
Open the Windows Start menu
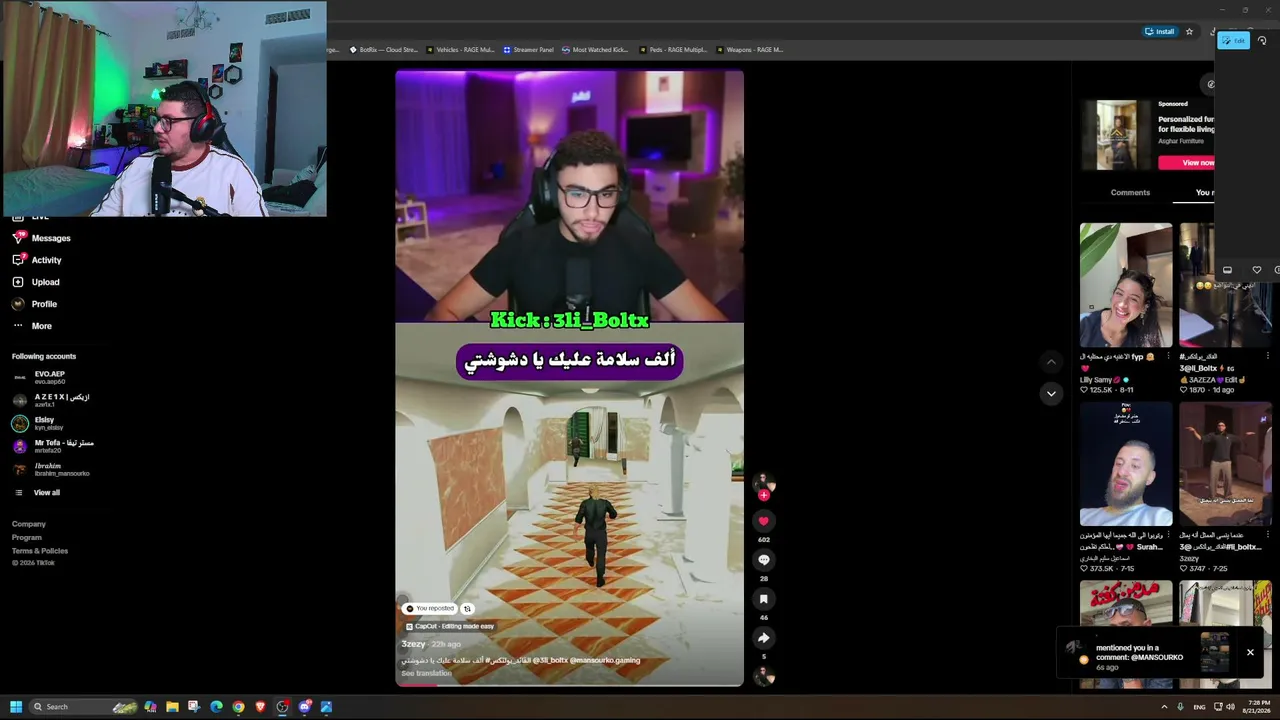coord(16,707)
